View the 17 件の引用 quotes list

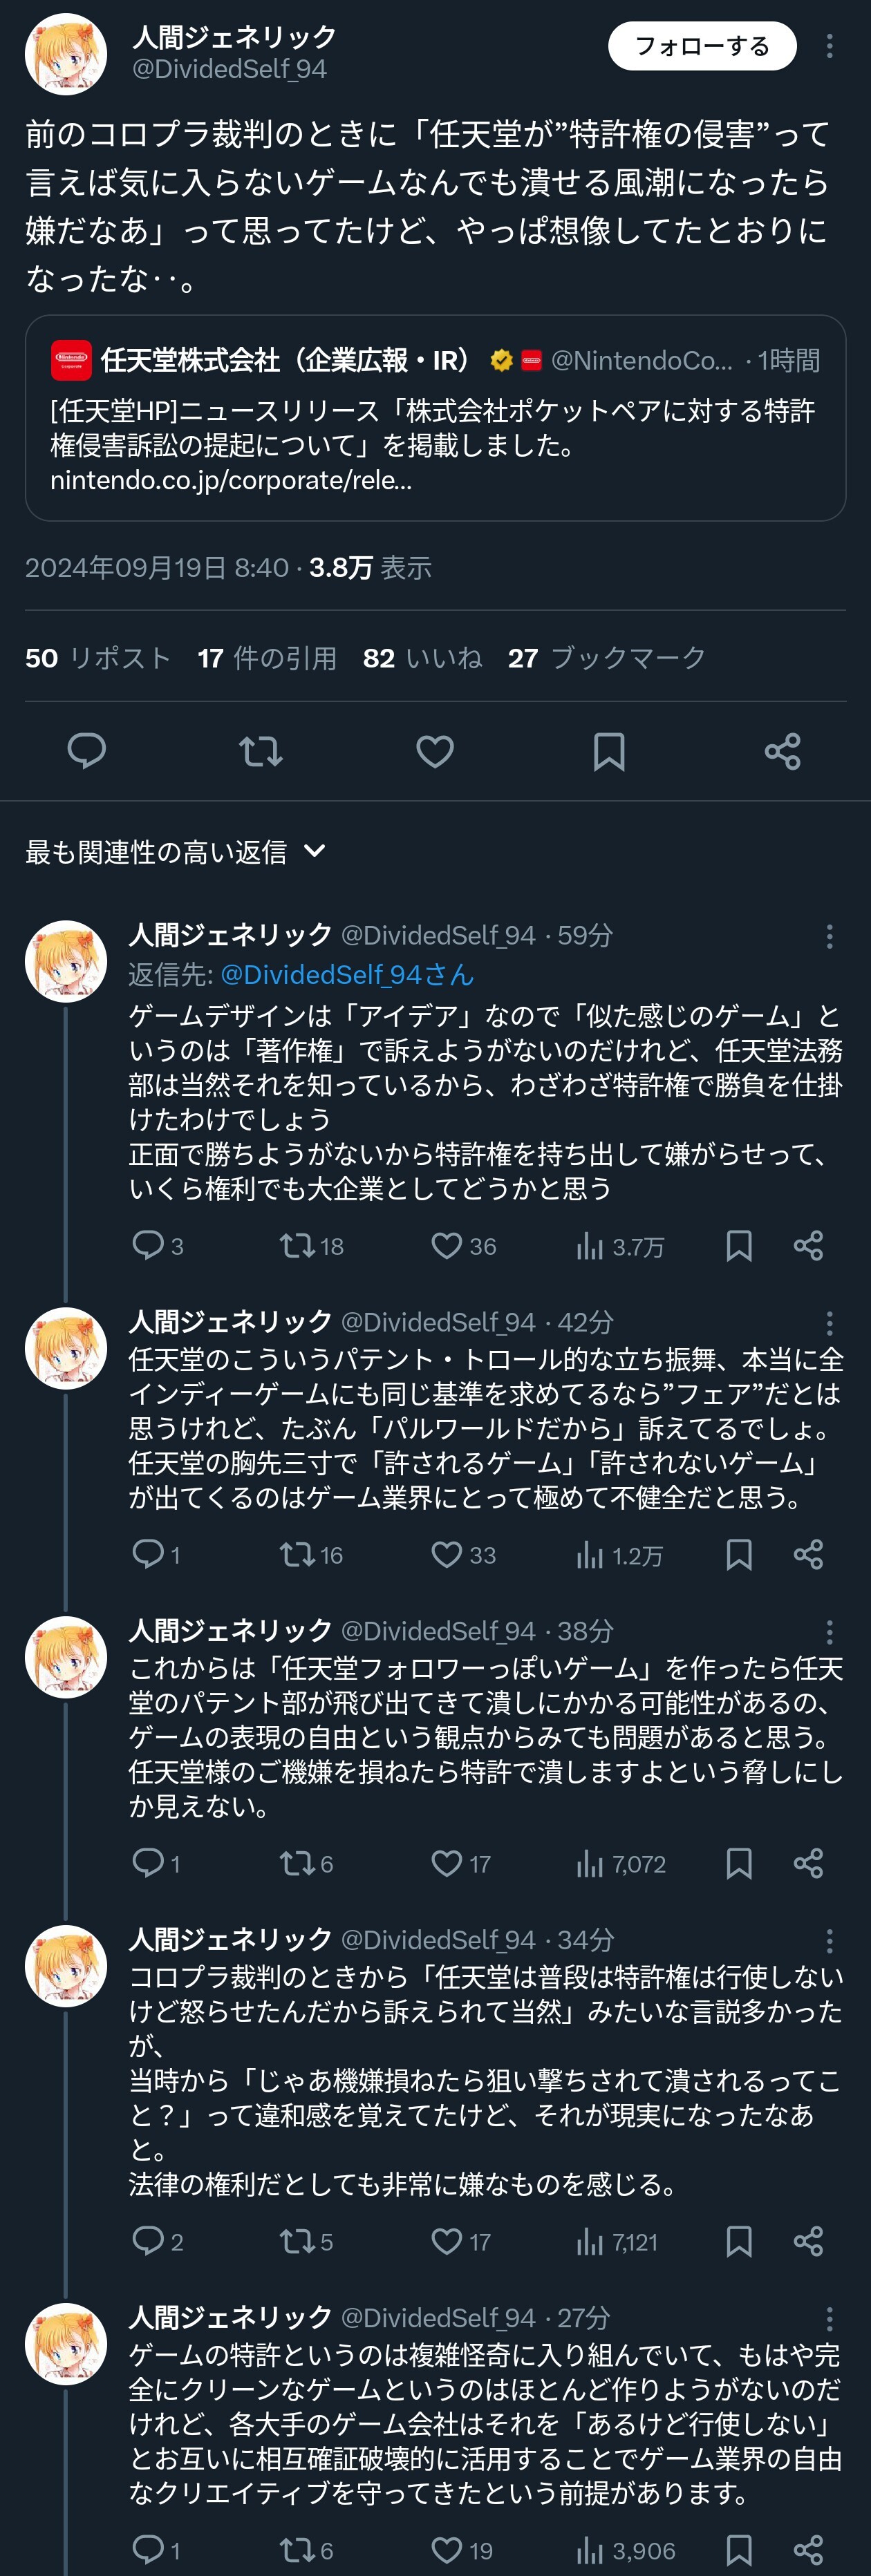[x=267, y=657]
